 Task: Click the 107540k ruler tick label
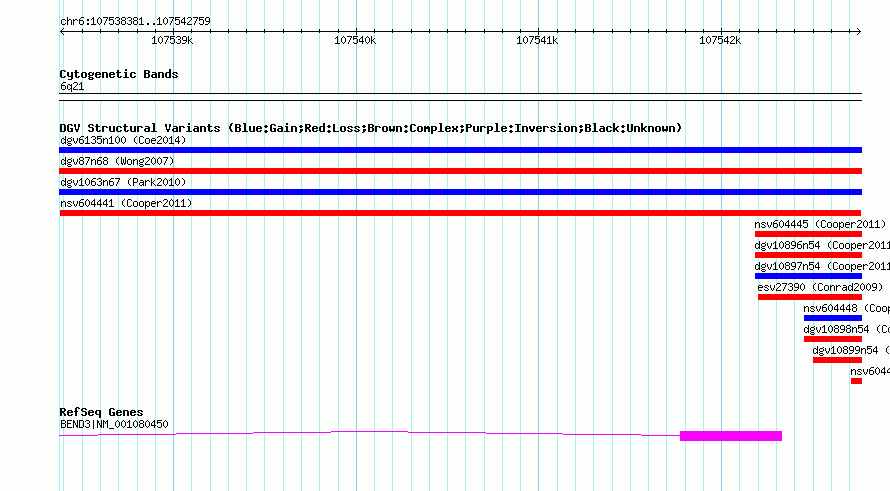click(x=355, y=40)
